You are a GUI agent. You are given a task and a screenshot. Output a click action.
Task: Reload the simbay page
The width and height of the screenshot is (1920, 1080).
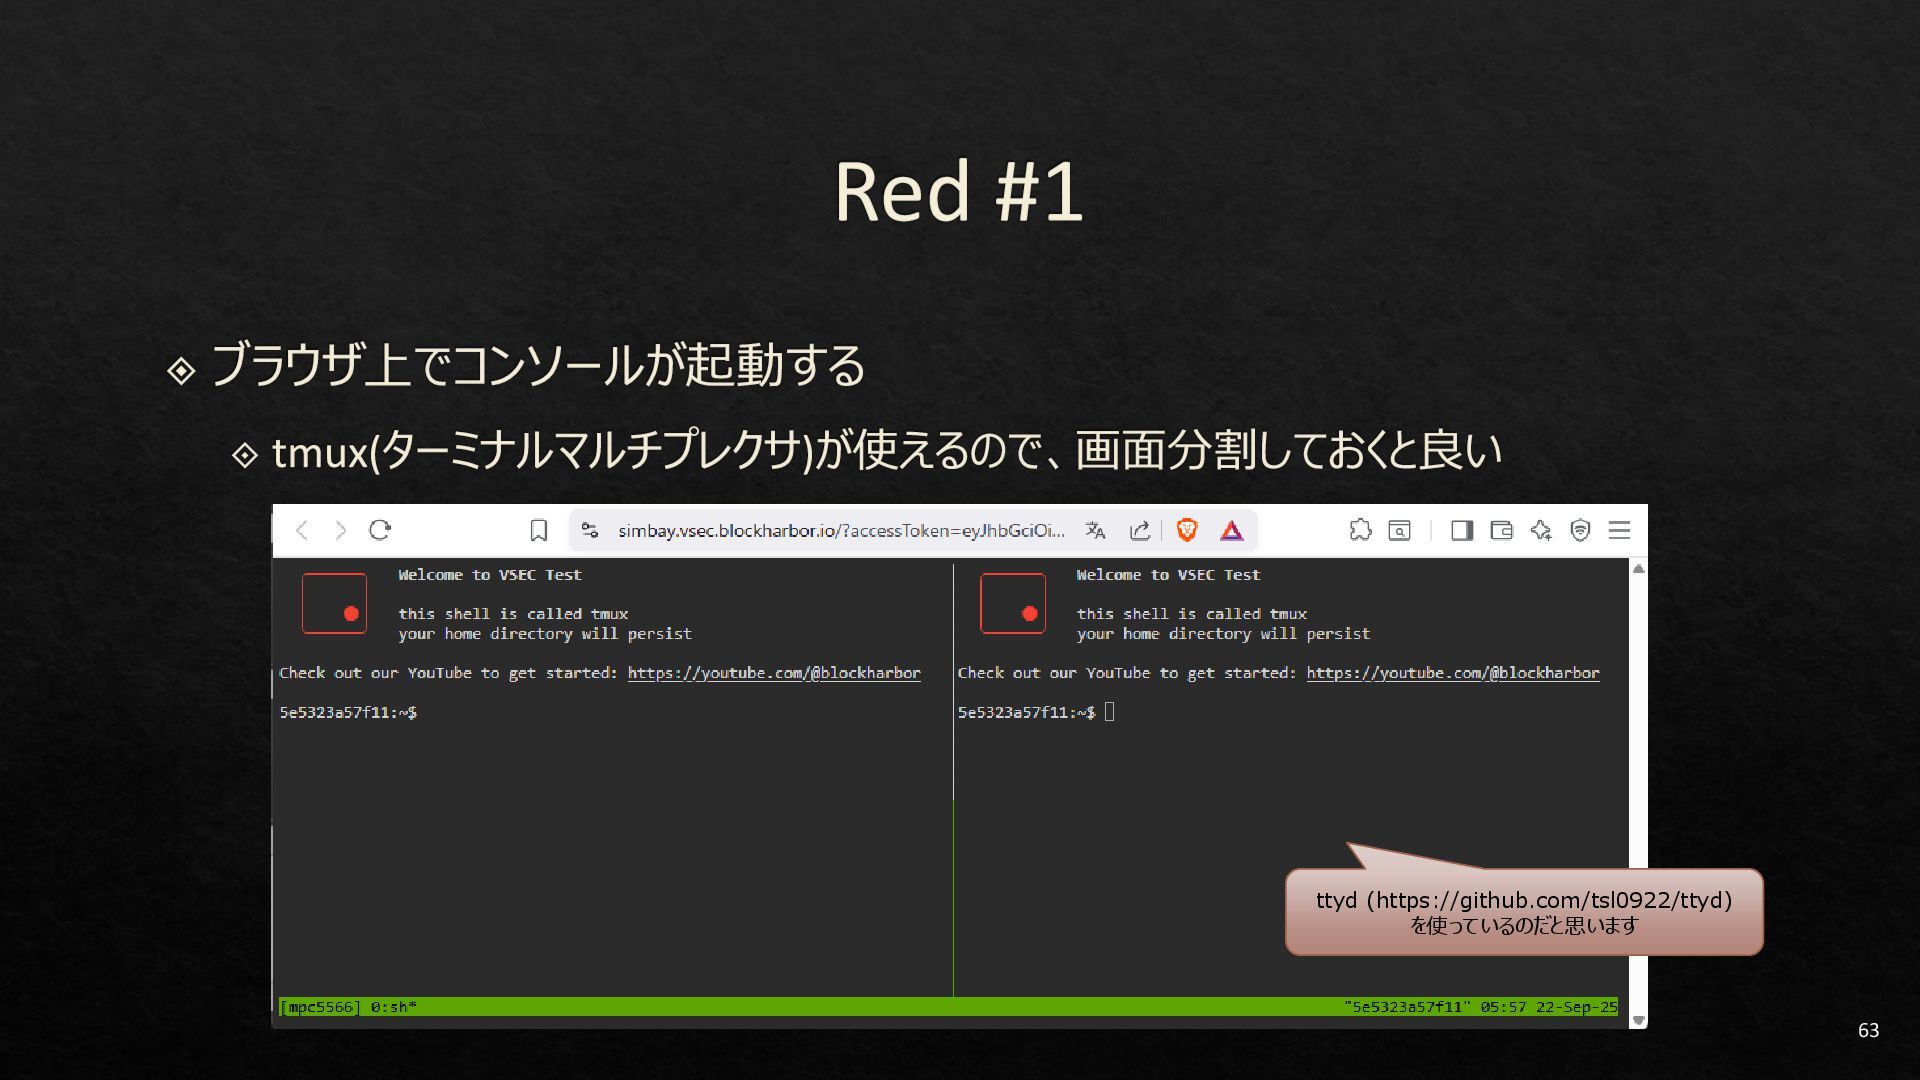380,530
